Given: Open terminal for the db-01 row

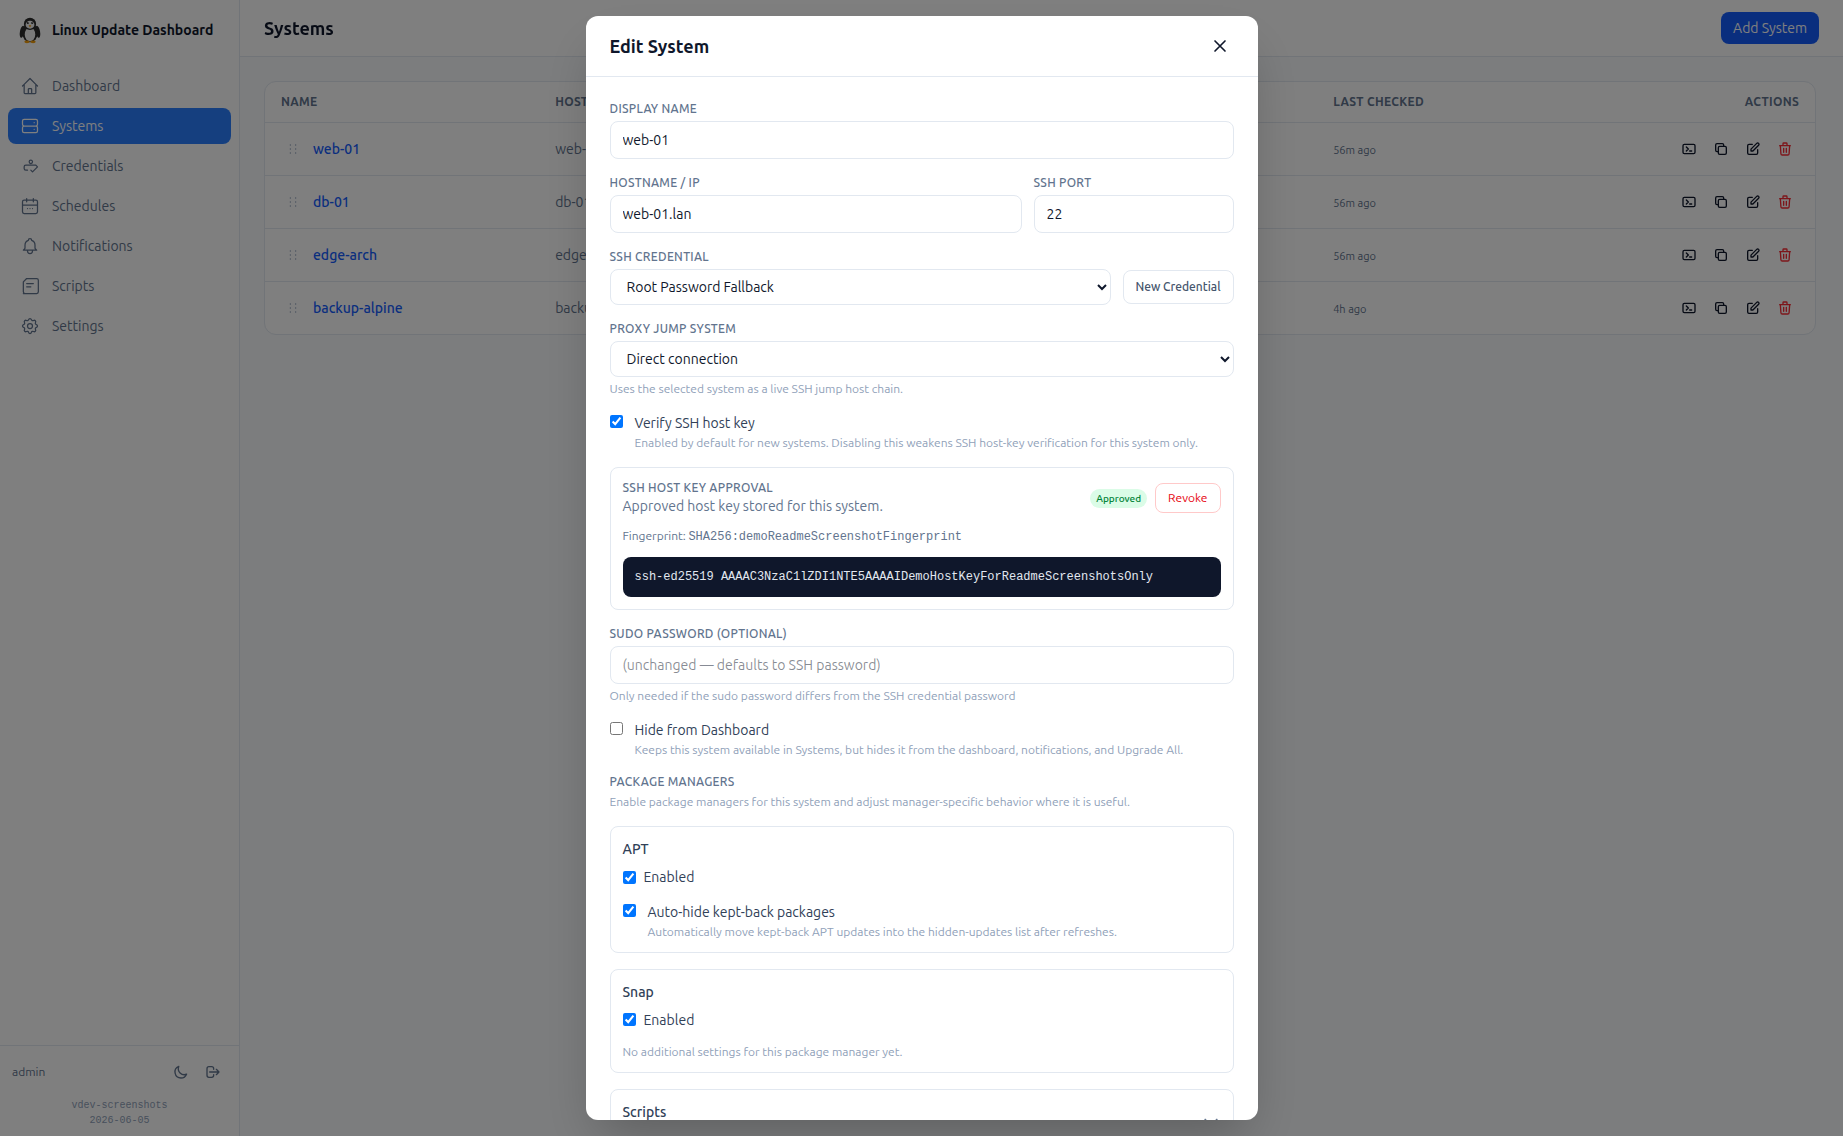Looking at the screenshot, I should tap(1689, 202).
